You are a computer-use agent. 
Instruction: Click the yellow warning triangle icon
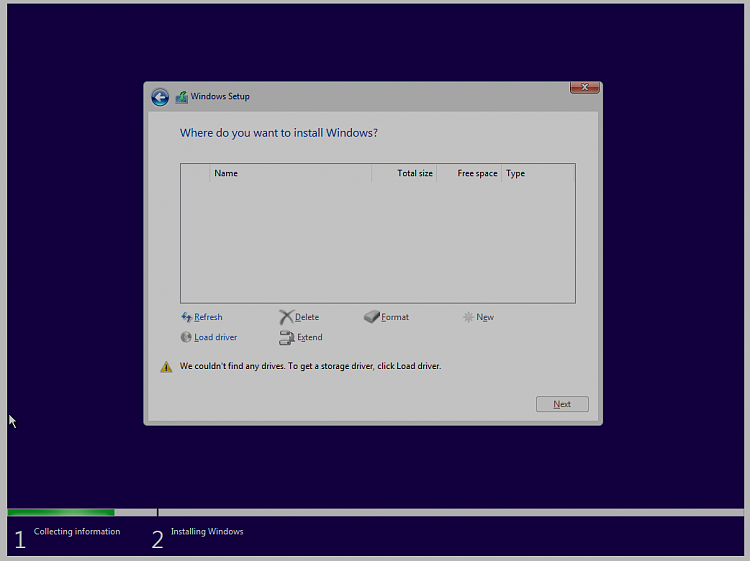point(166,367)
